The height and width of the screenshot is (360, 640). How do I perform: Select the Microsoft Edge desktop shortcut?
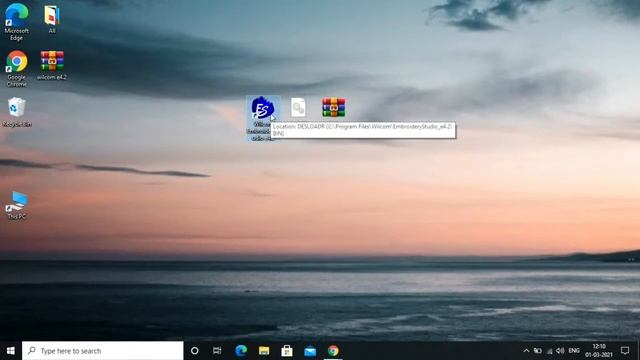click(17, 22)
